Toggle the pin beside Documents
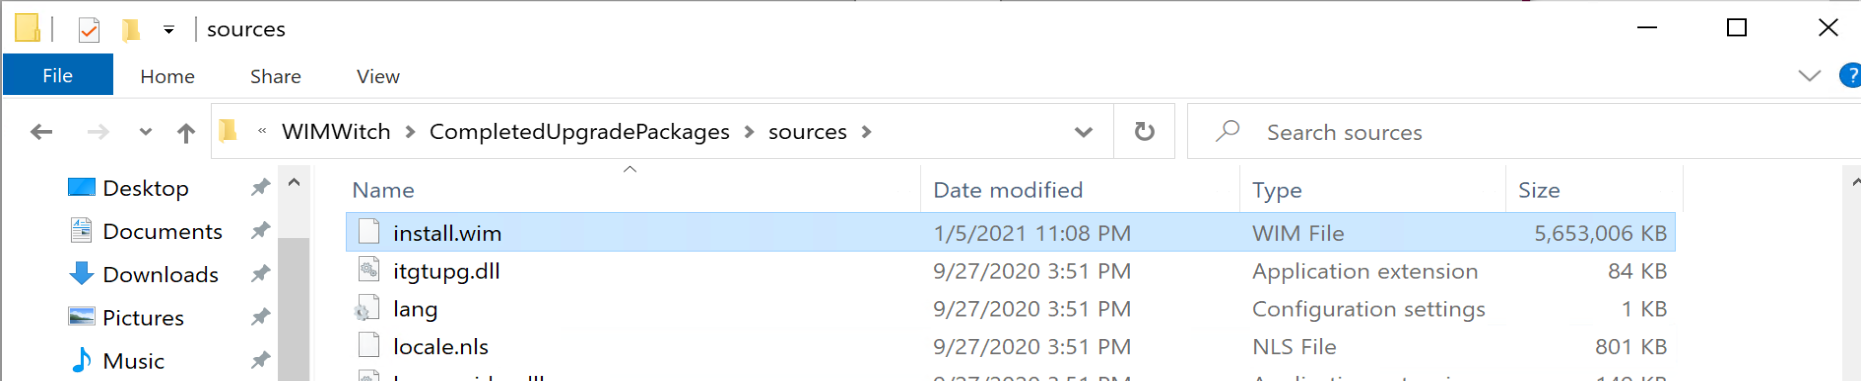1861x381 pixels. point(260,231)
